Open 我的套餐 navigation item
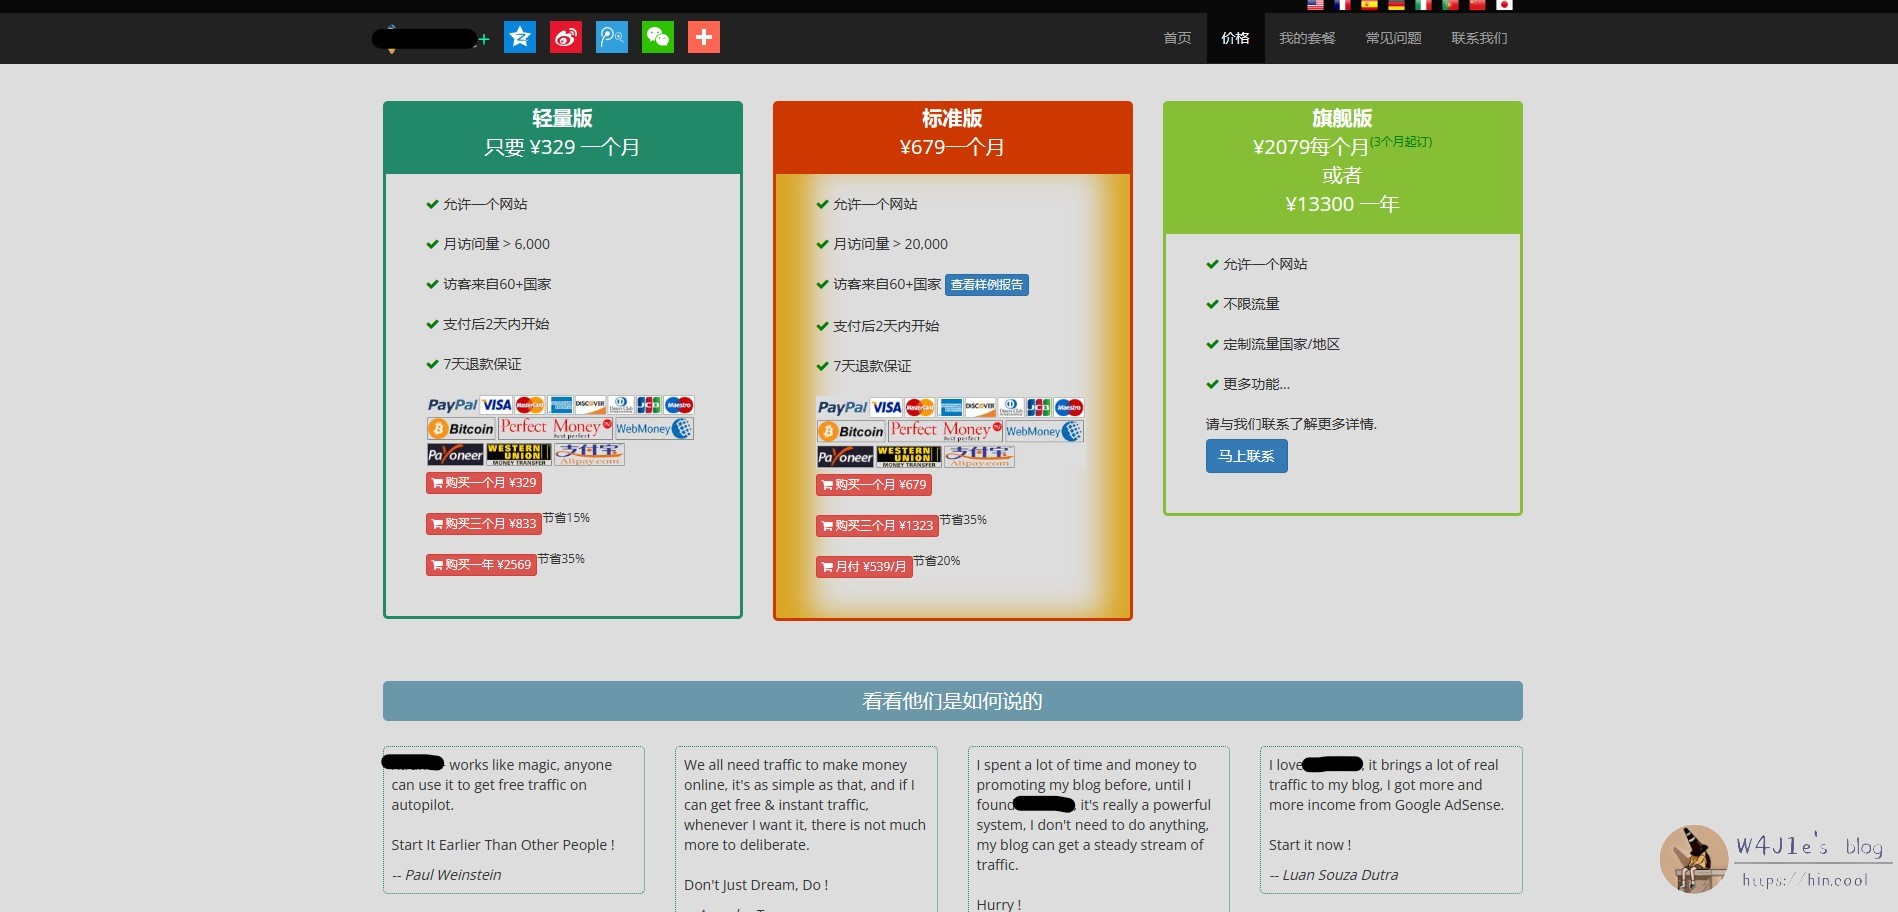The height and width of the screenshot is (912, 1898). (1307, 38)
